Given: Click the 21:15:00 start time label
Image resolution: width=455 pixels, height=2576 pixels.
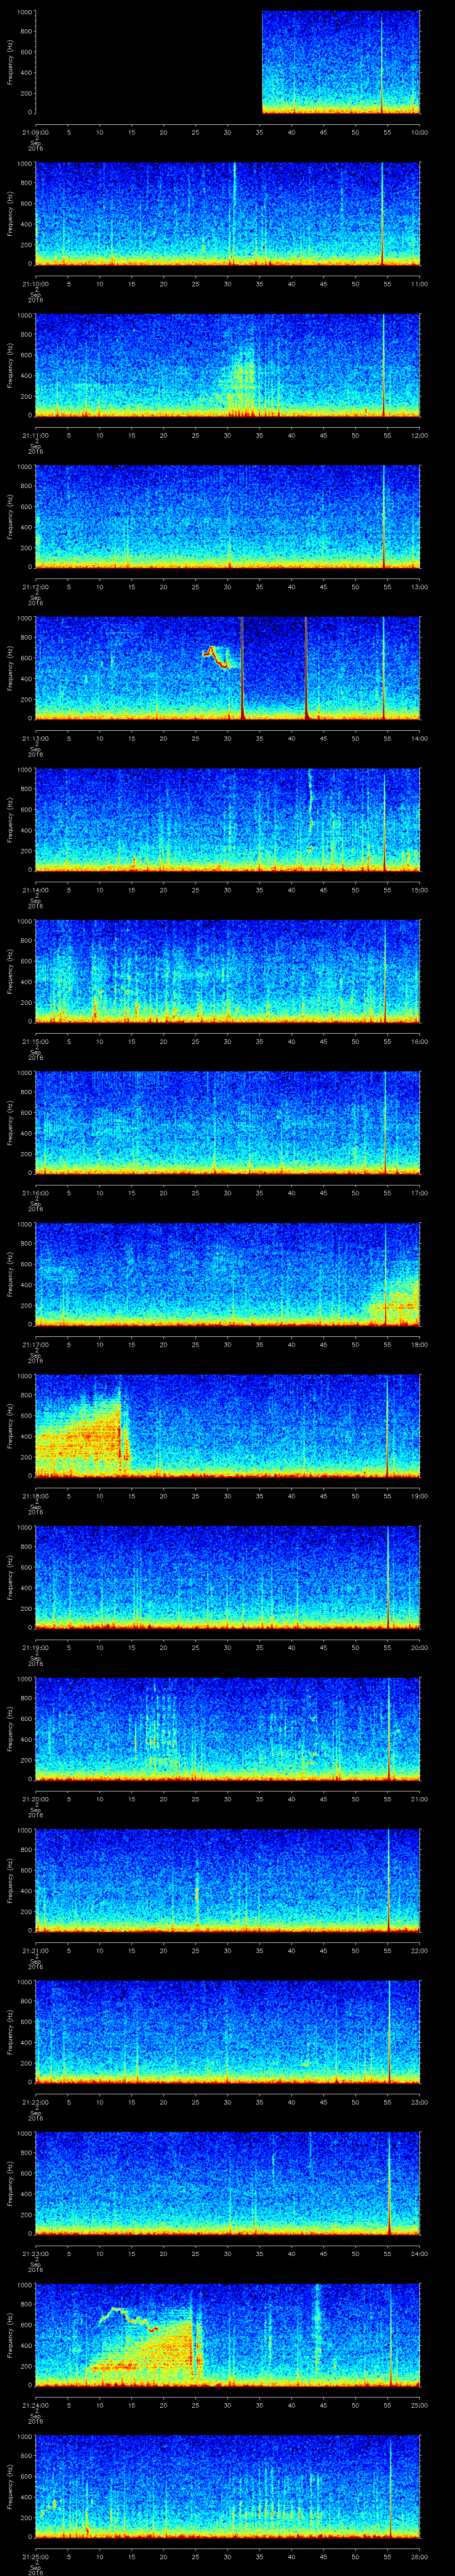Looking at the screenshot, I should pos(35,1041).
